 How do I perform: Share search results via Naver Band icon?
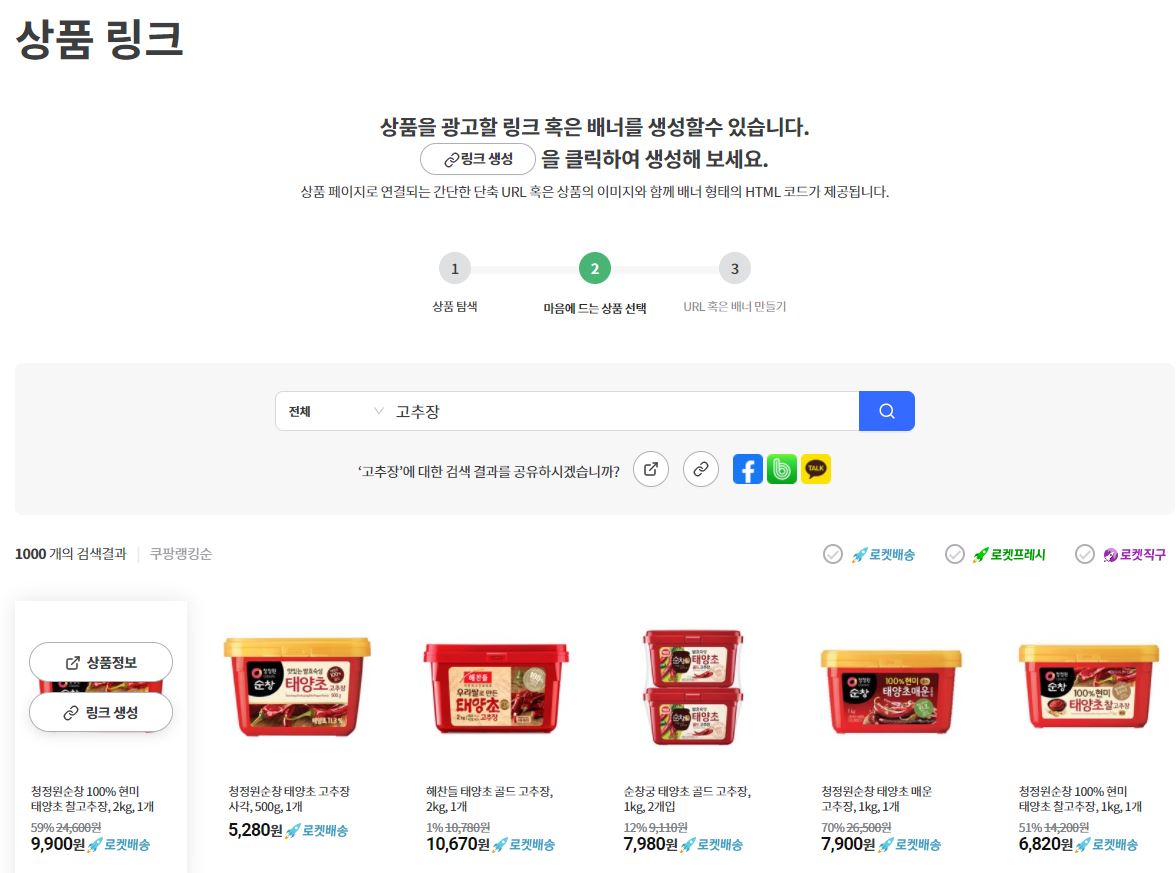782,470
